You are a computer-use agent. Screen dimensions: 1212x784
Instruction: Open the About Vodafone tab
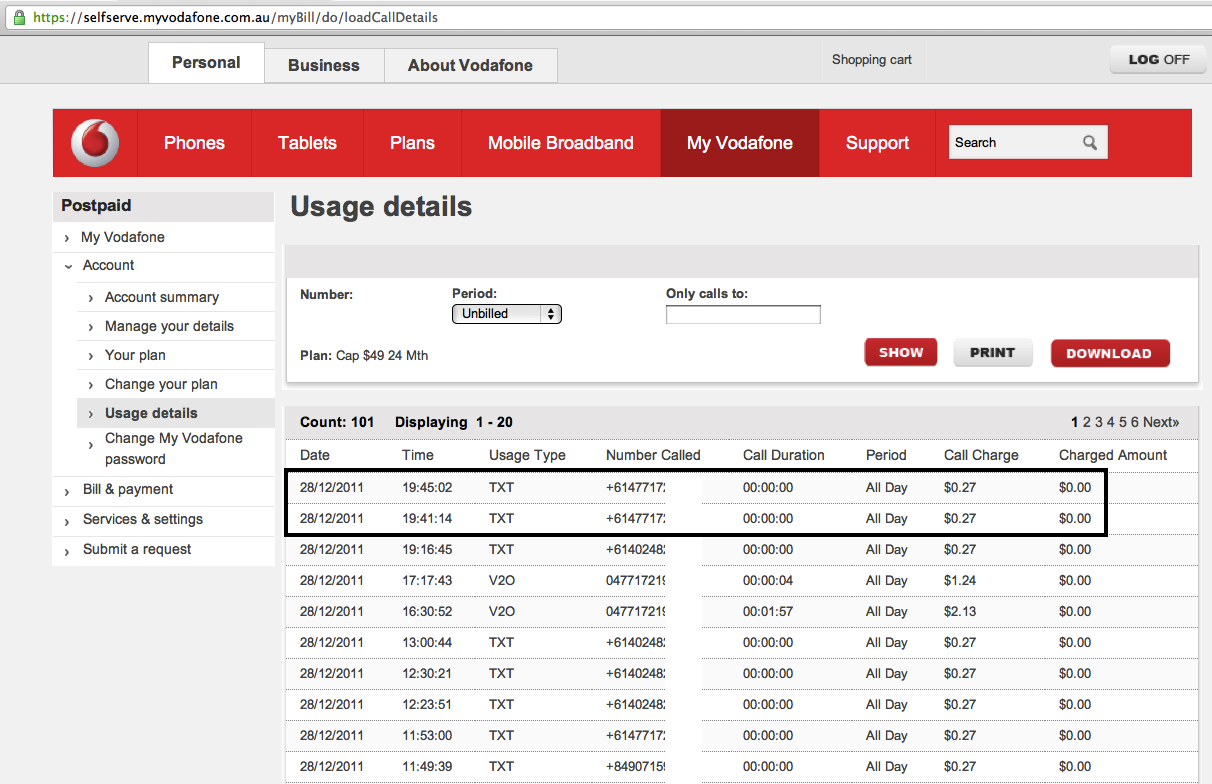(470, 65)
